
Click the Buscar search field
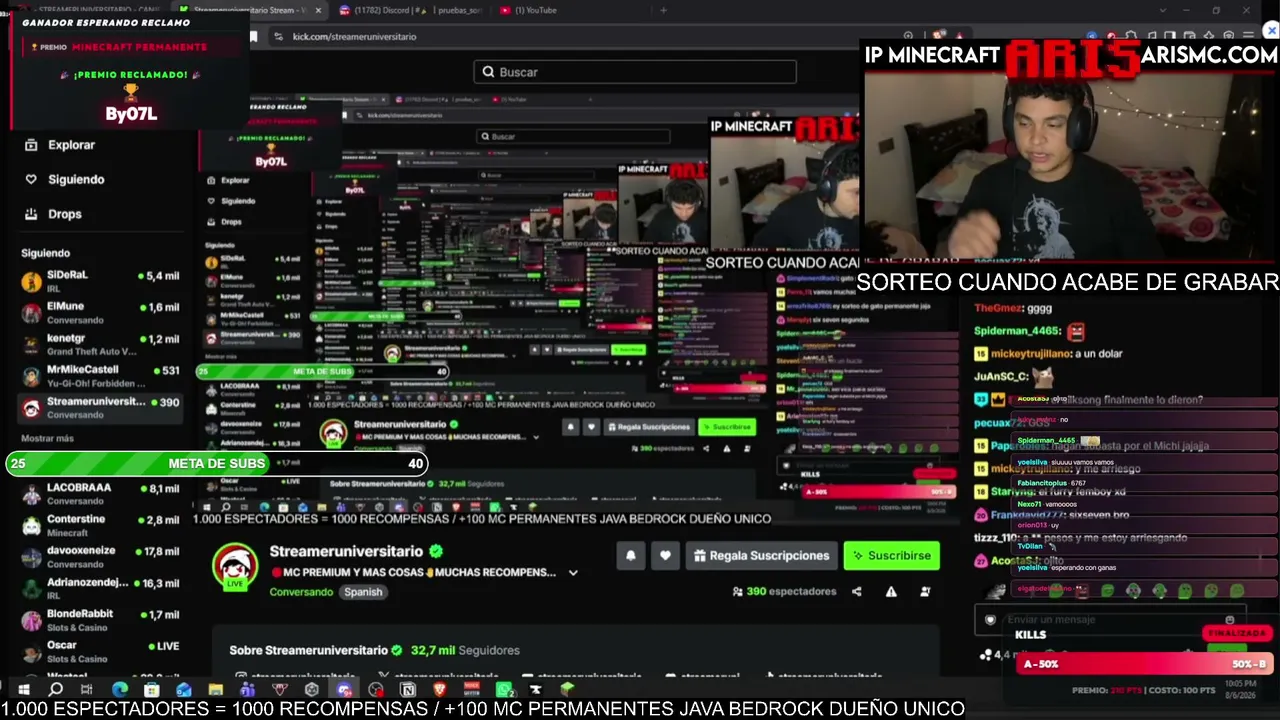click(x=635, y=72)
